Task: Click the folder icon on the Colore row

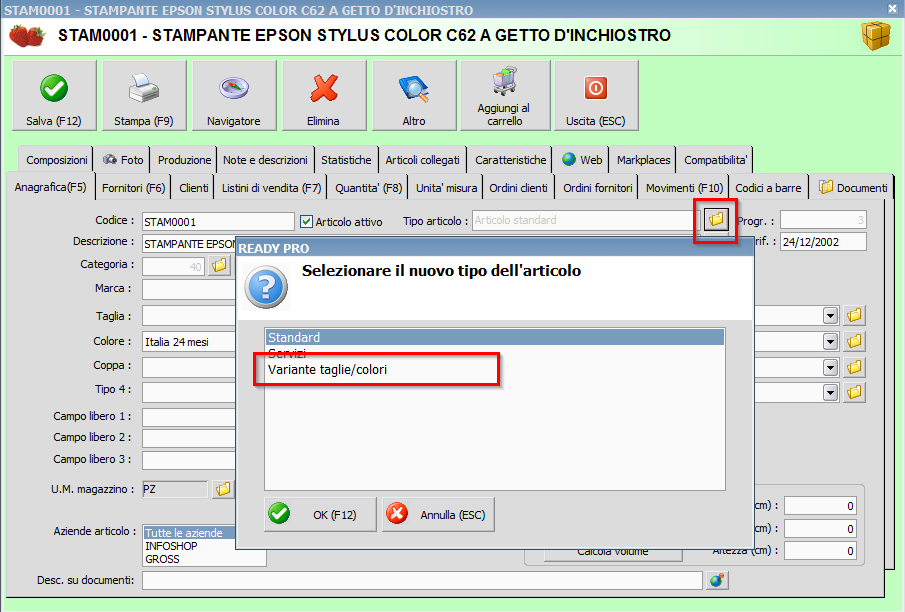Action: click(854, 341)
